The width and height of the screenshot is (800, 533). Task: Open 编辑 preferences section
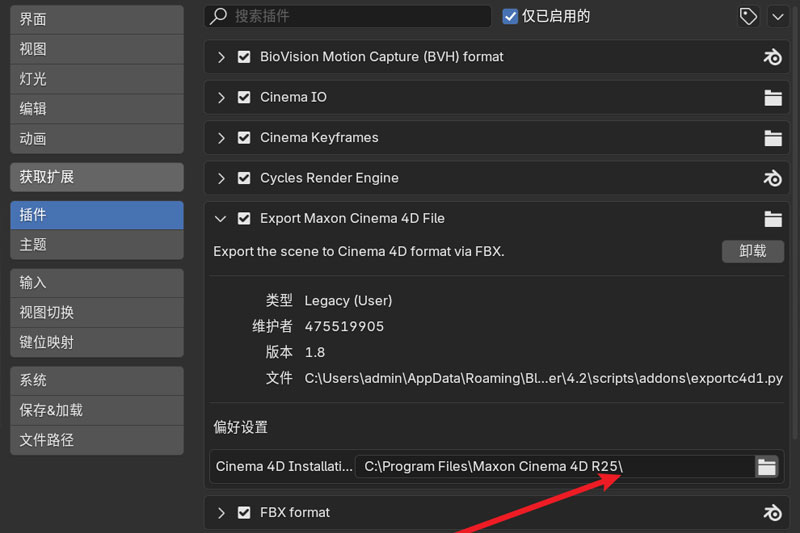97,109
